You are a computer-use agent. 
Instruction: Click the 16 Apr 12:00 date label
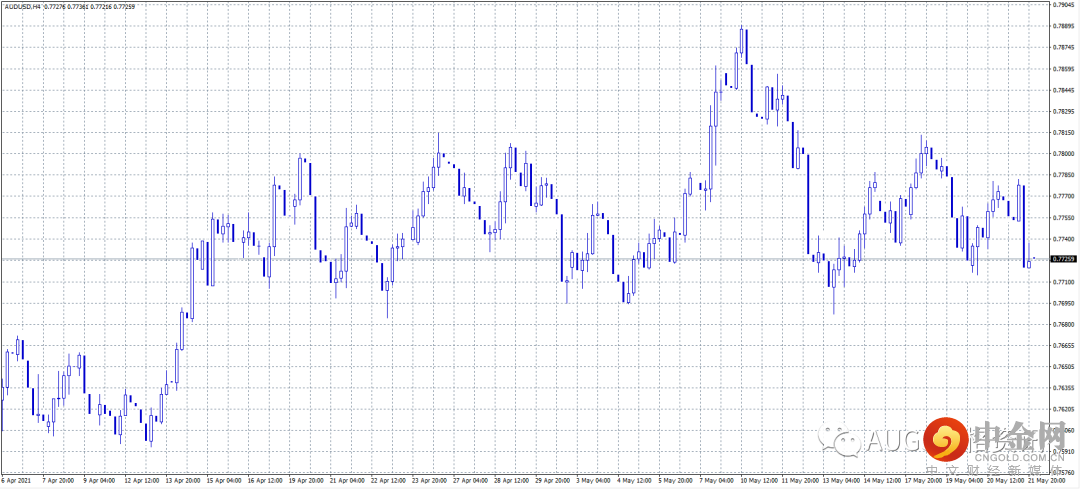tap(266, 479)
